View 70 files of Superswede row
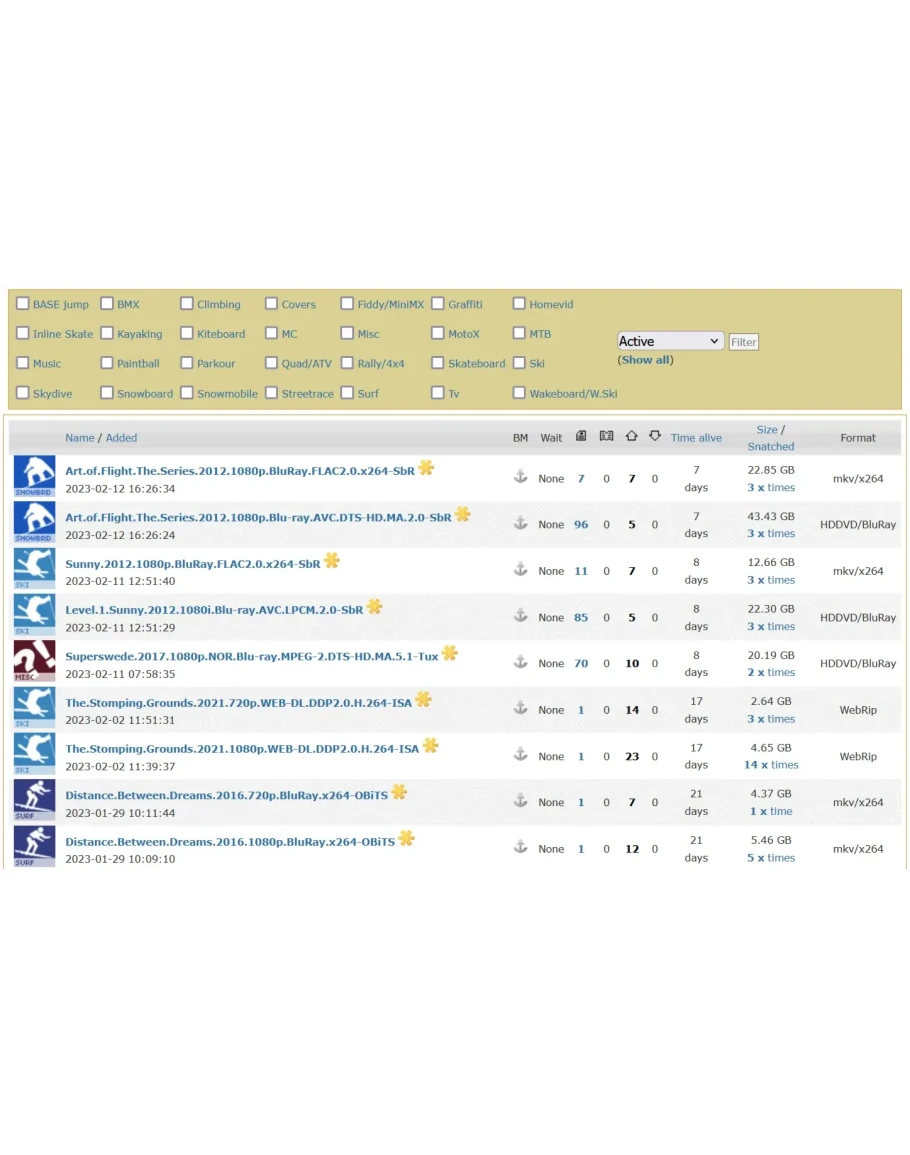The height and width of the screenshot is (1155, 910). (x=581, y=663)
